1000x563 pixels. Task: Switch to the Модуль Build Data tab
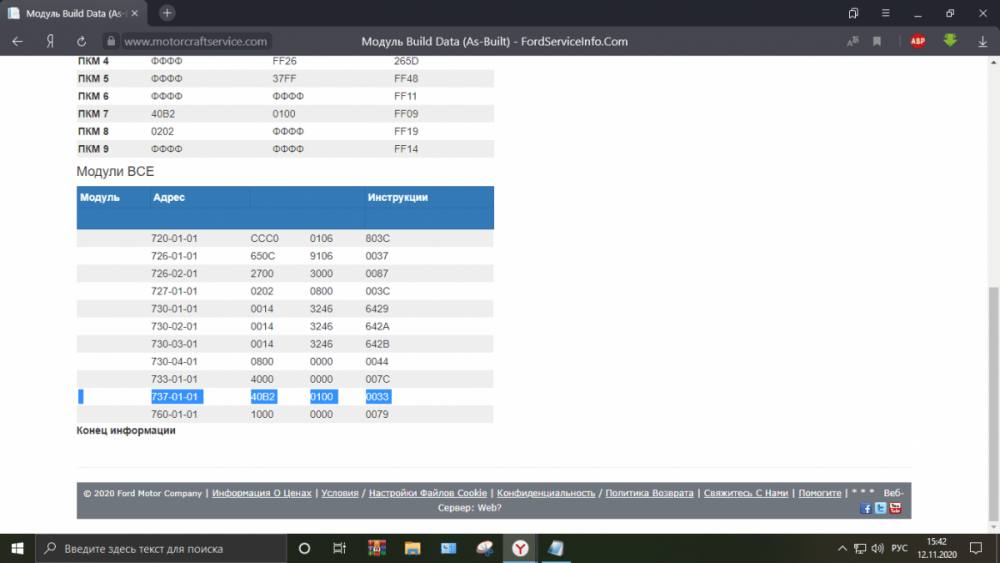coord(75,13)
